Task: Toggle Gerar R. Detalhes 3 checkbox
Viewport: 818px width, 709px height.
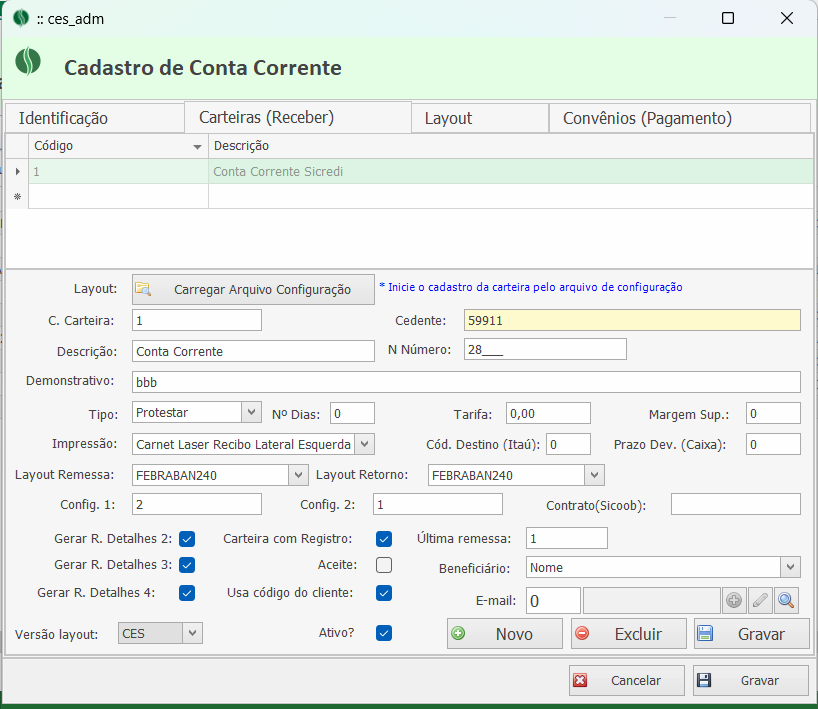Action: [x=187, y=565]
